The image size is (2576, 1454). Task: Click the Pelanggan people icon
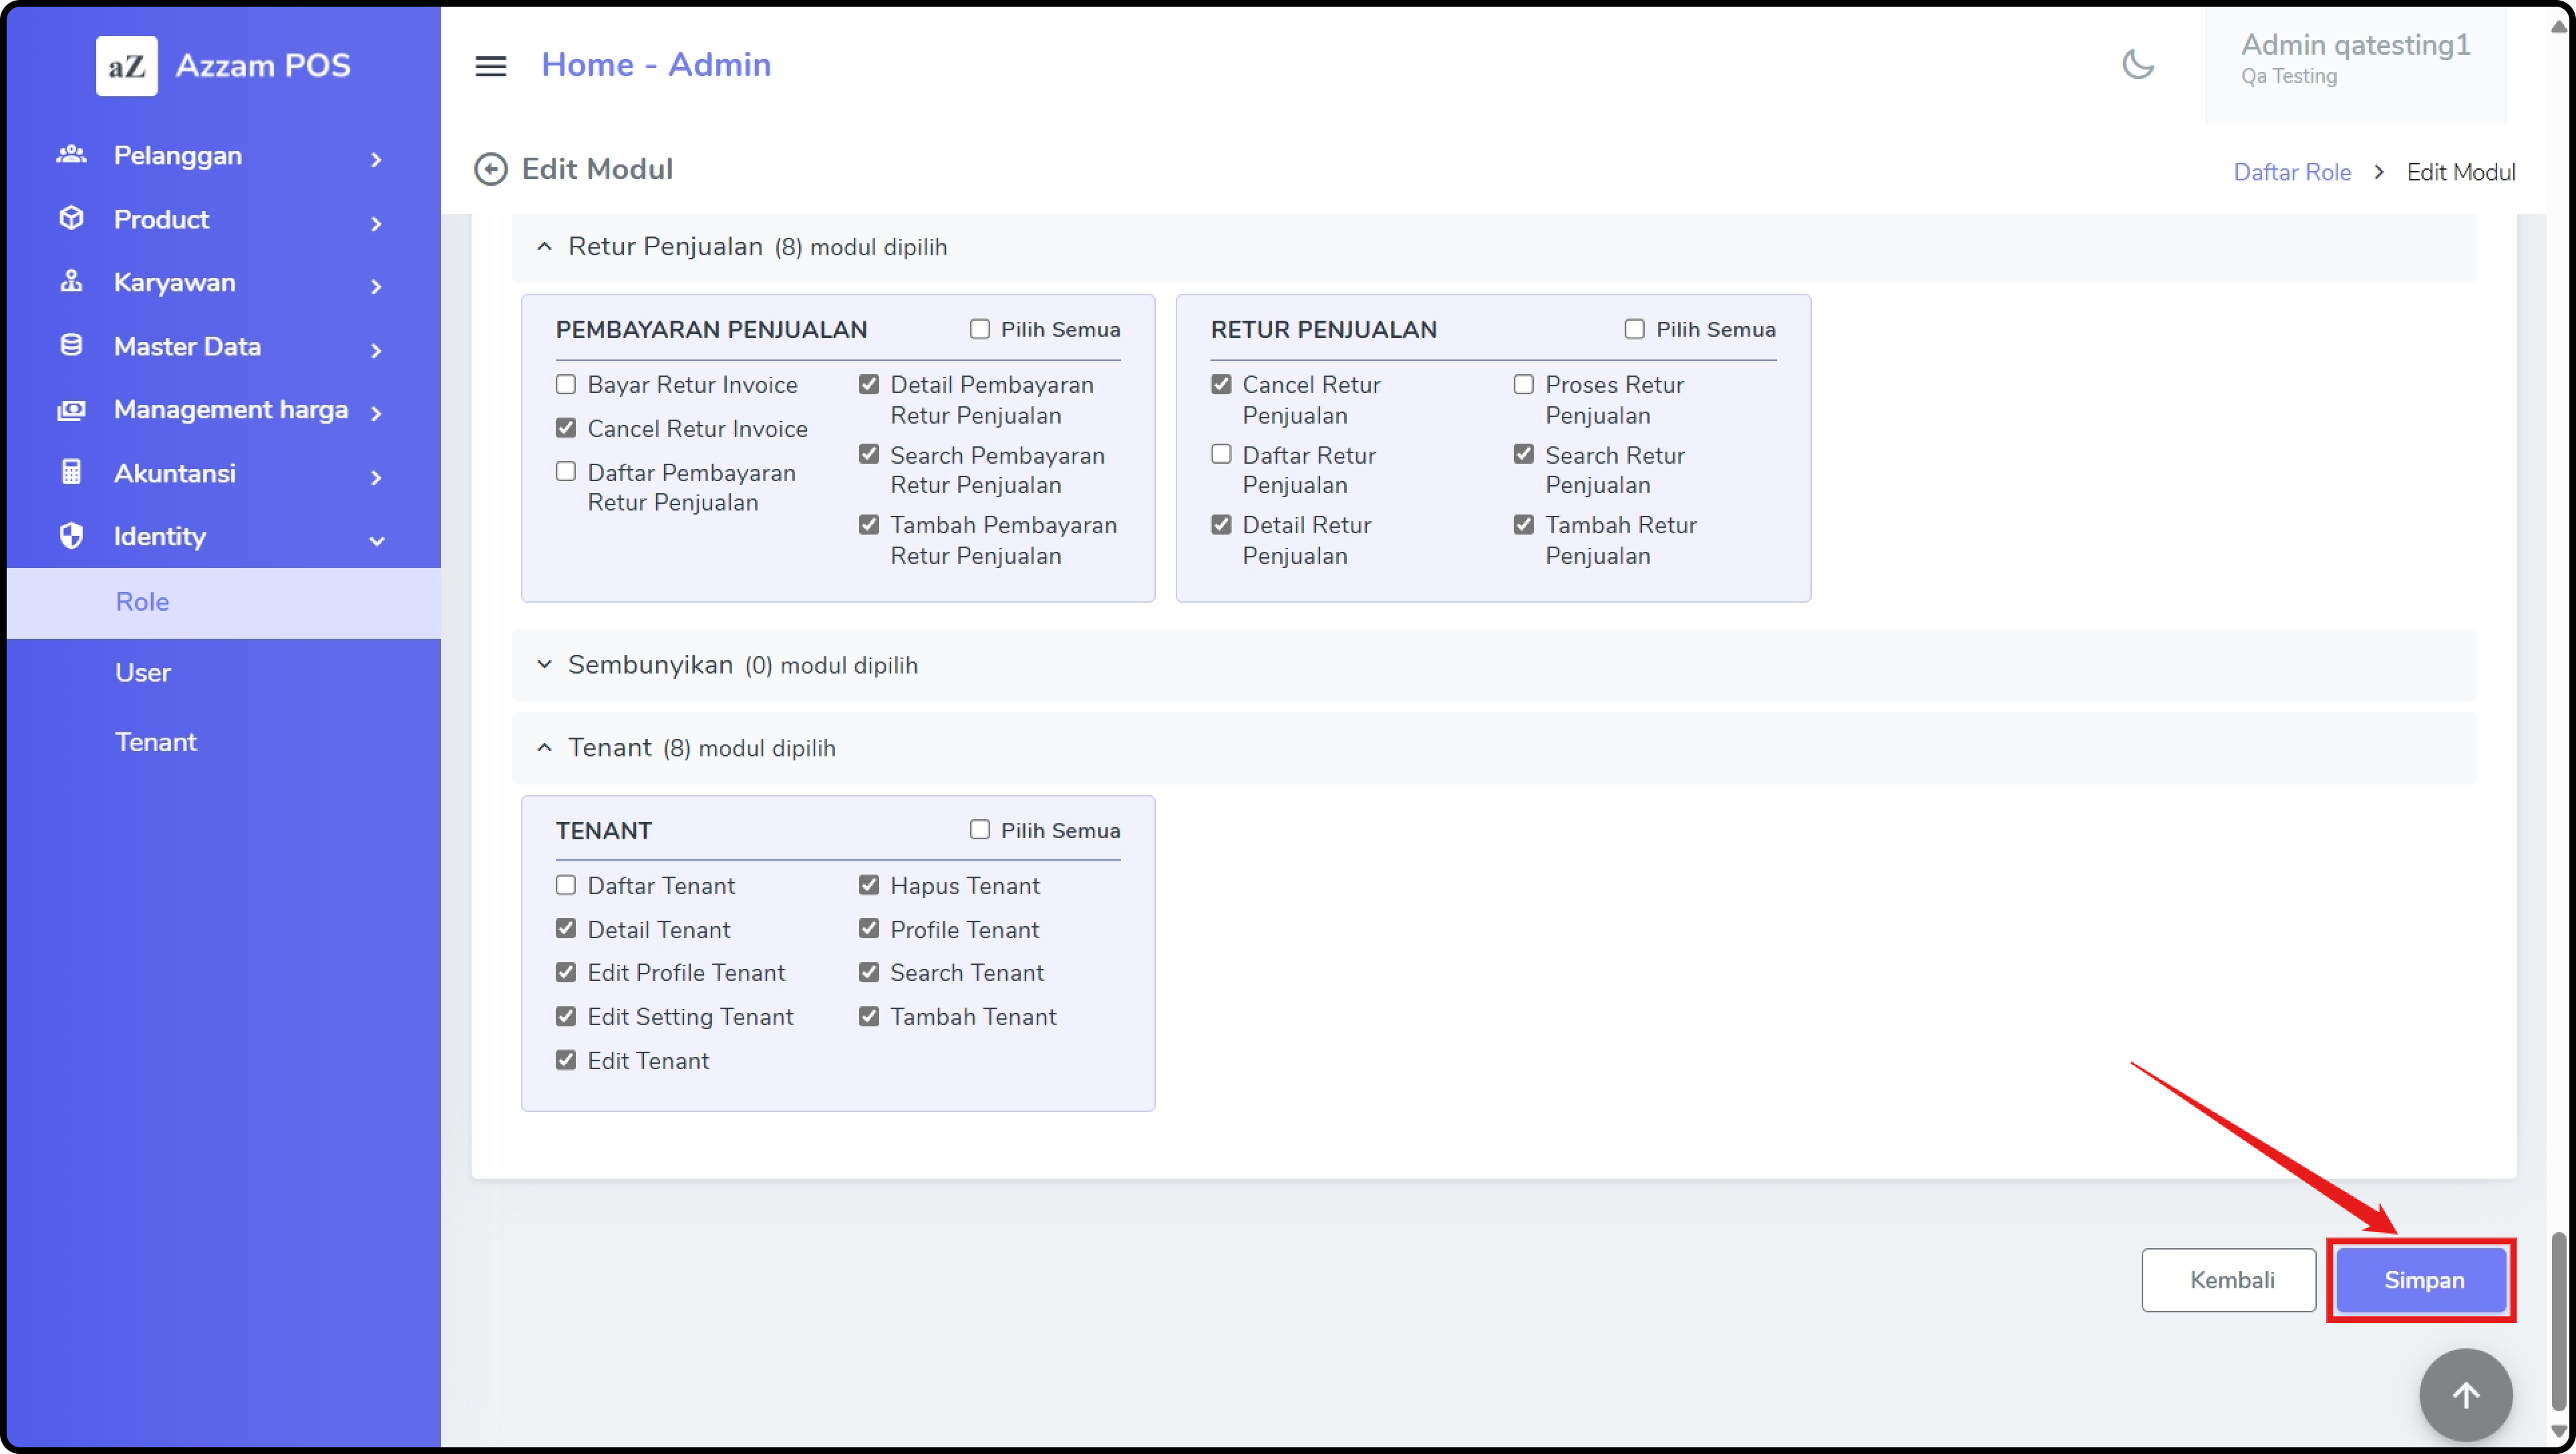click(x=71, y=154)
